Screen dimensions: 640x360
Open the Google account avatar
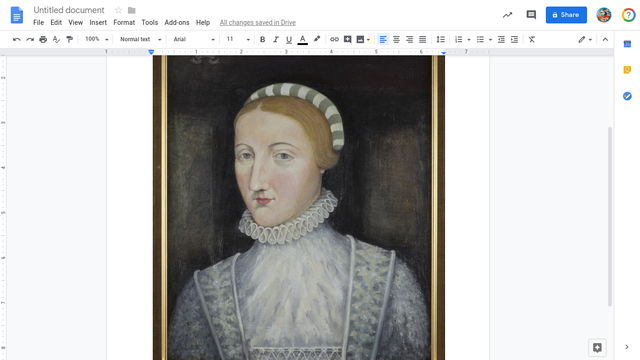click(x=604, y=15)
